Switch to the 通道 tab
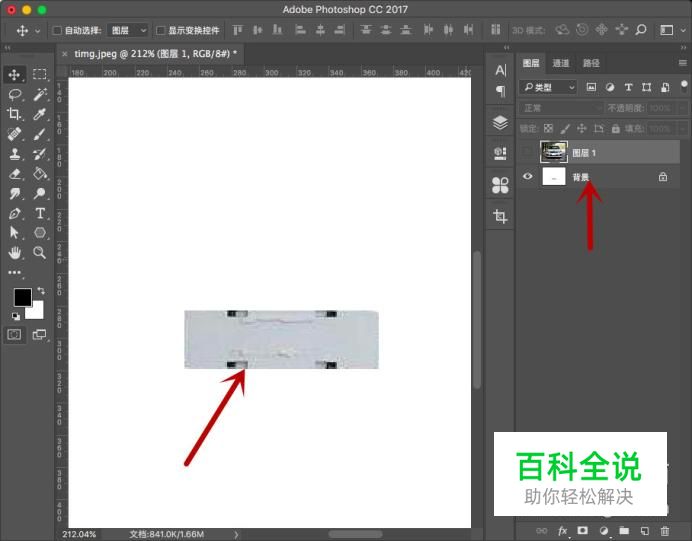Screen dimensions: 692x541 [x=560, y=63]
